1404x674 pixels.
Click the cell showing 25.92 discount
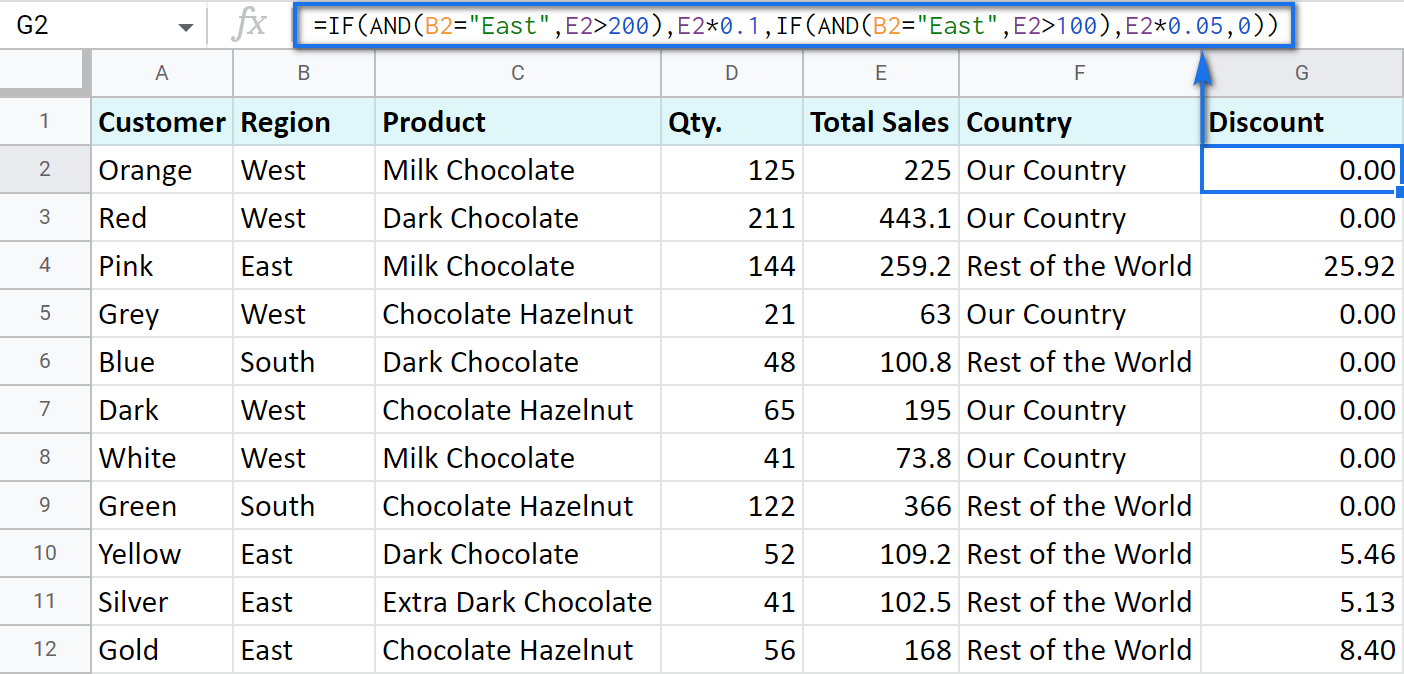click(1300, 265)
